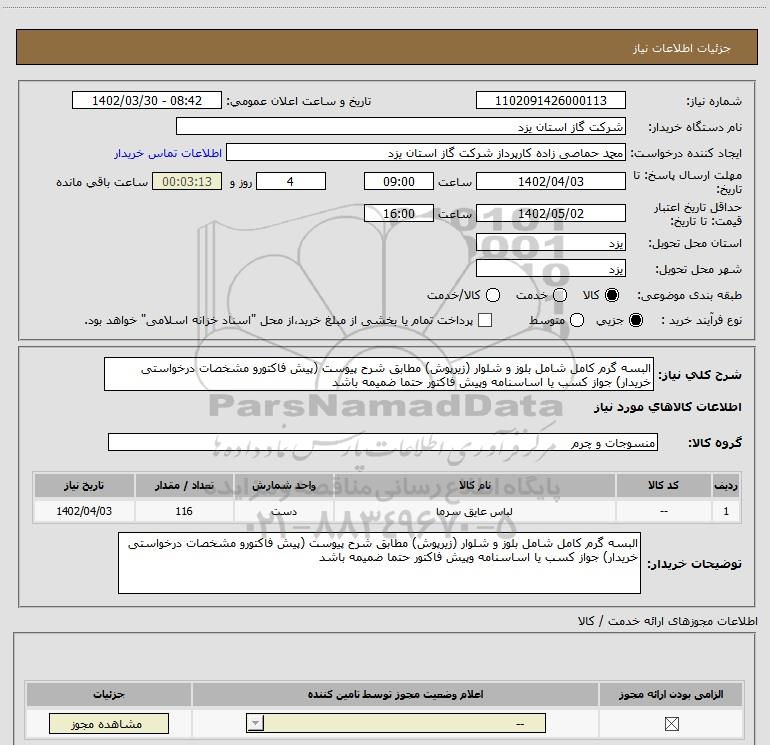Click the تاریخ نیاز column header

click(x=84, y=485)
